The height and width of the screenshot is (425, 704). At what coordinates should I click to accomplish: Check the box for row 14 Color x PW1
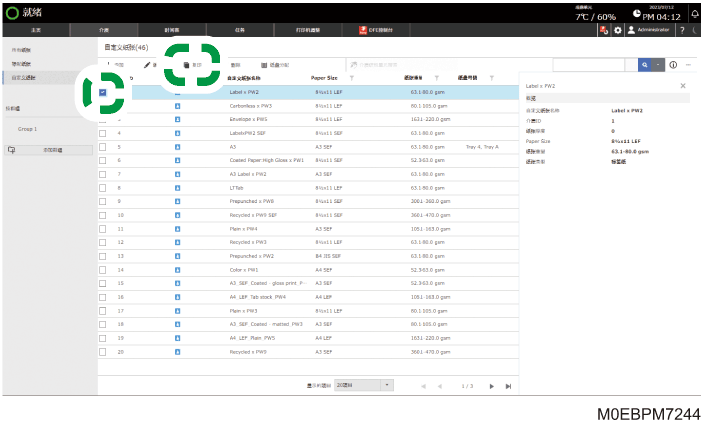[x=103, y=270]
